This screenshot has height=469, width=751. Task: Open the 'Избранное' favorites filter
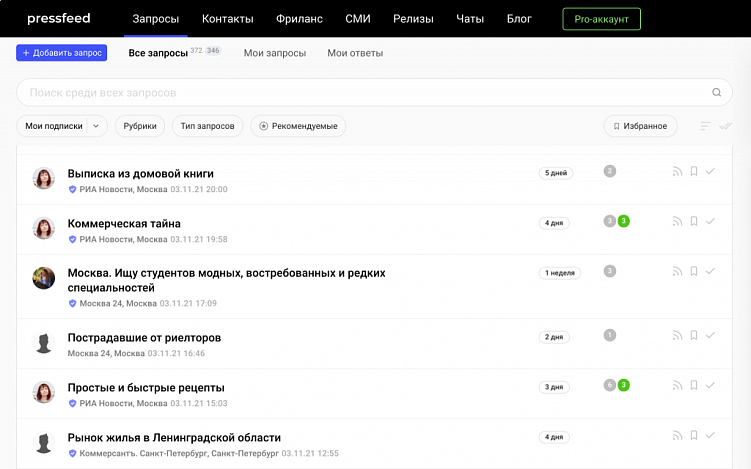(x=640, y=126)
